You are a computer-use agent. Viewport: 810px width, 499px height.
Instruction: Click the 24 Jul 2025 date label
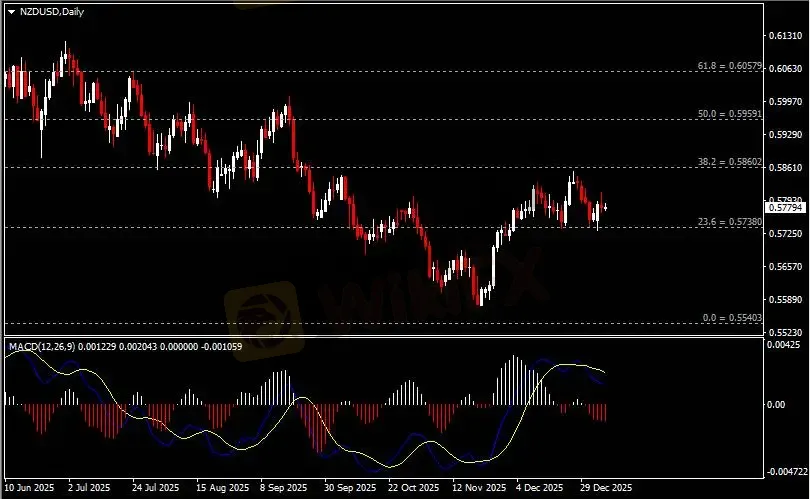click(x=155, y=488)
